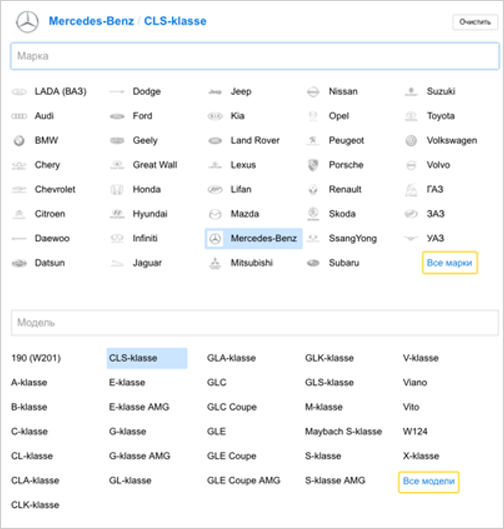Select the E-klasse model
504x529 pixels.
[x=127, y=383]
